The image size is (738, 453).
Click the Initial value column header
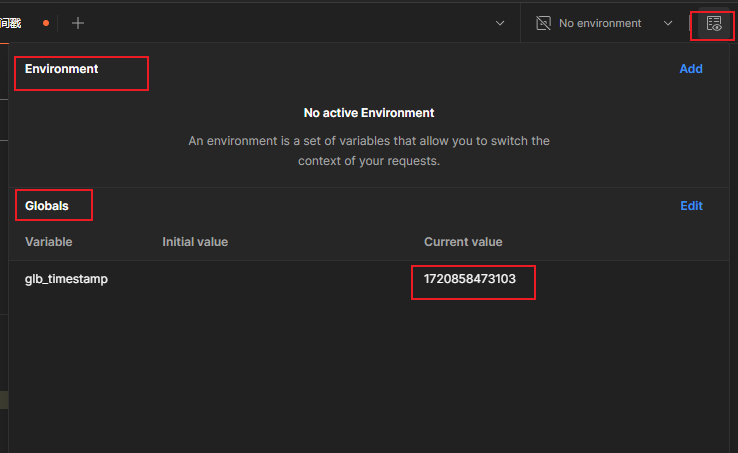(x=195, y=242)
